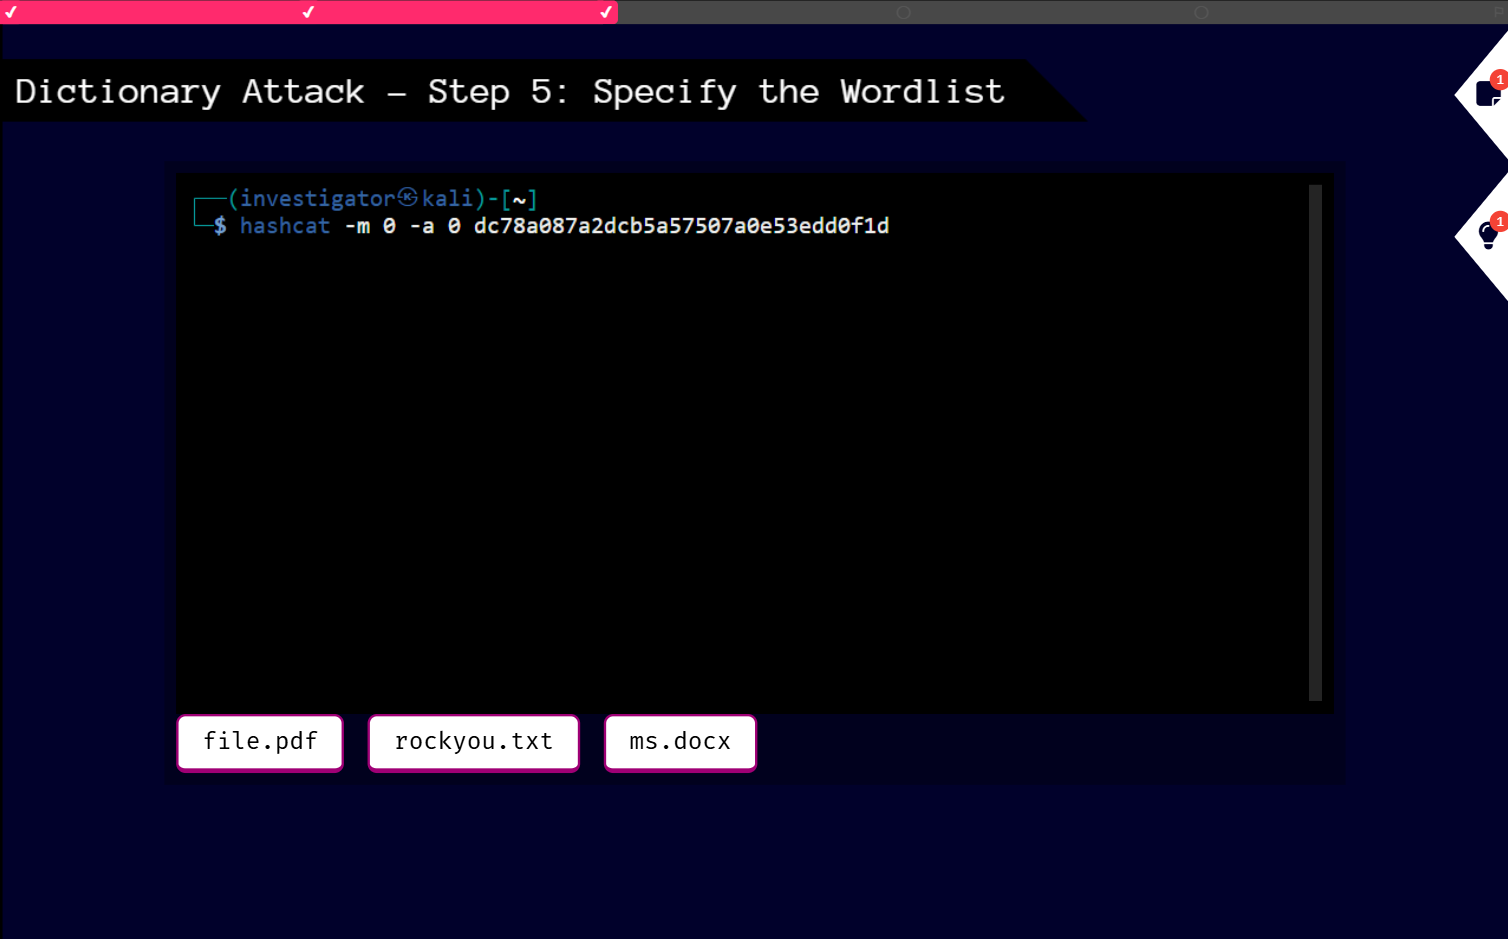Click the "-a 0" attack mode flag
Screen dimensions: 1508x939
click(x=435, y=226)
